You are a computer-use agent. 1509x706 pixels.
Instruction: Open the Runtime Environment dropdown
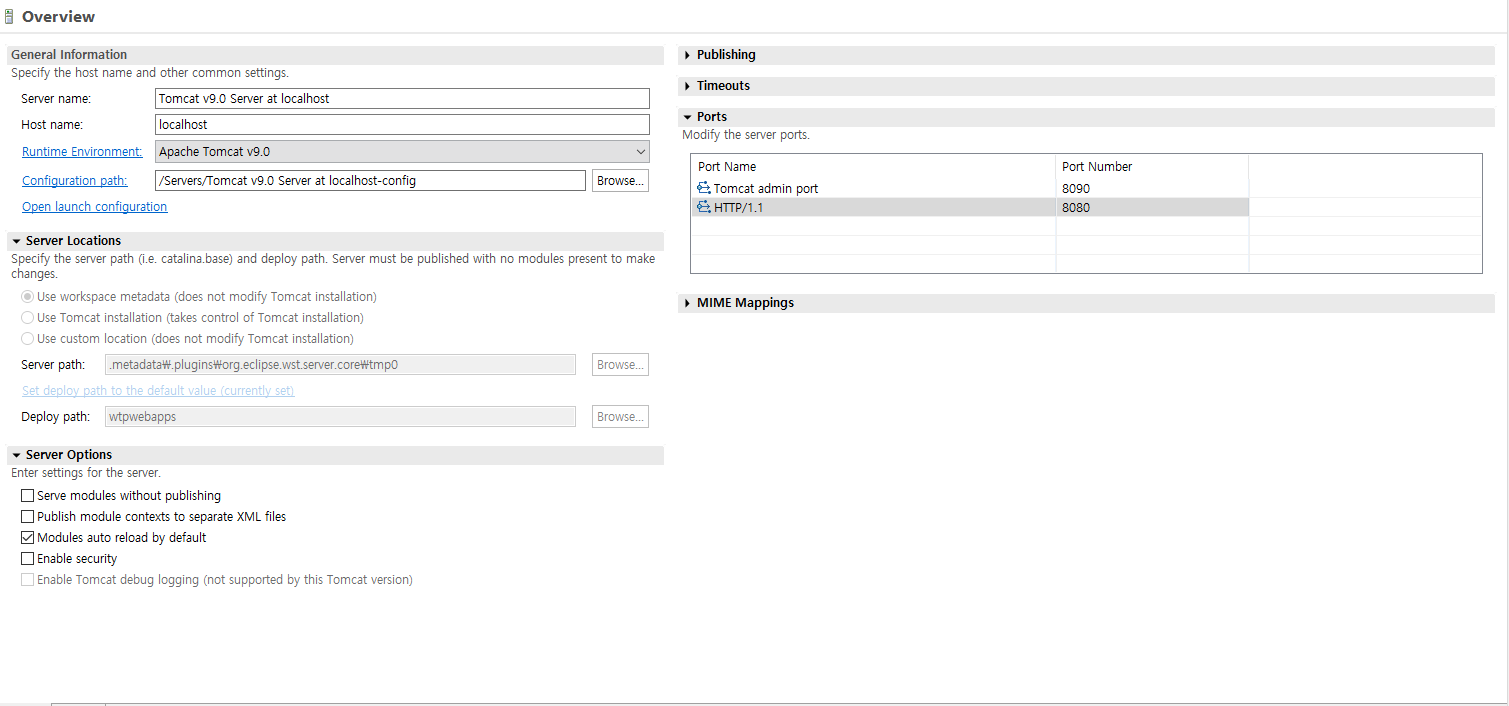click(403, 152)
